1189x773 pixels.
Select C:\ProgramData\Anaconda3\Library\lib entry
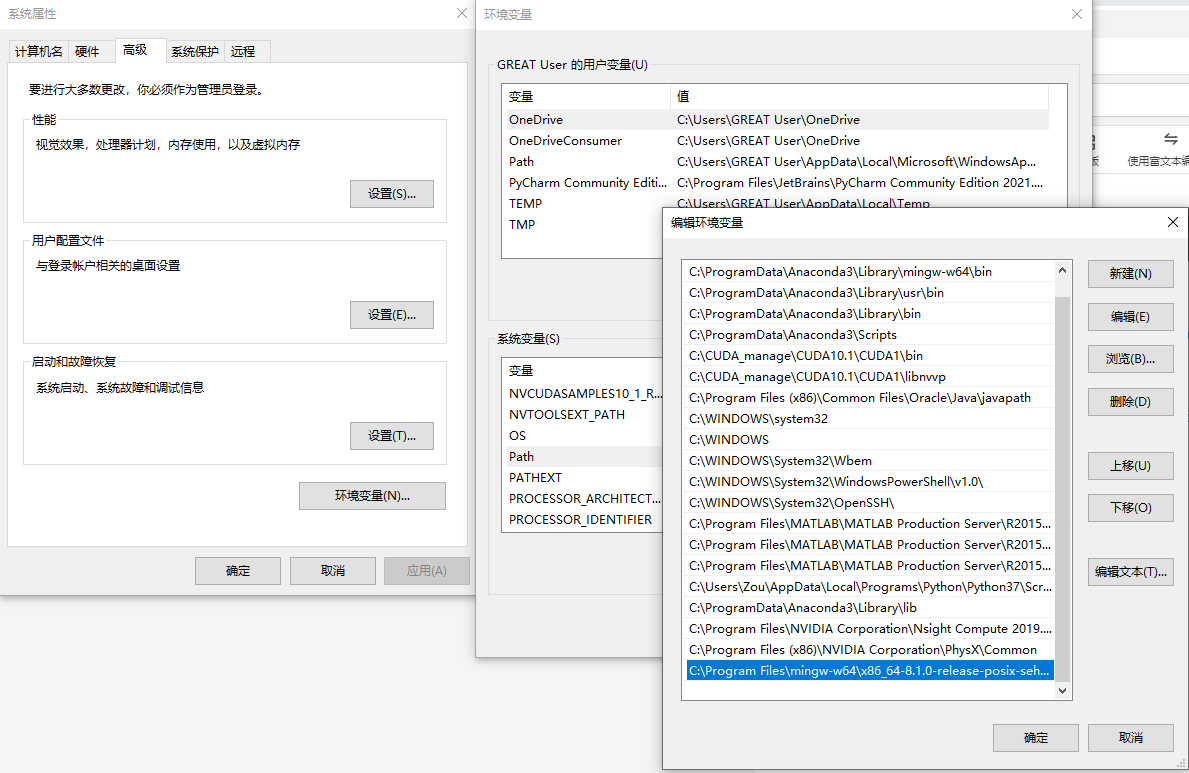pyautogui.click(x=870, y=608)
